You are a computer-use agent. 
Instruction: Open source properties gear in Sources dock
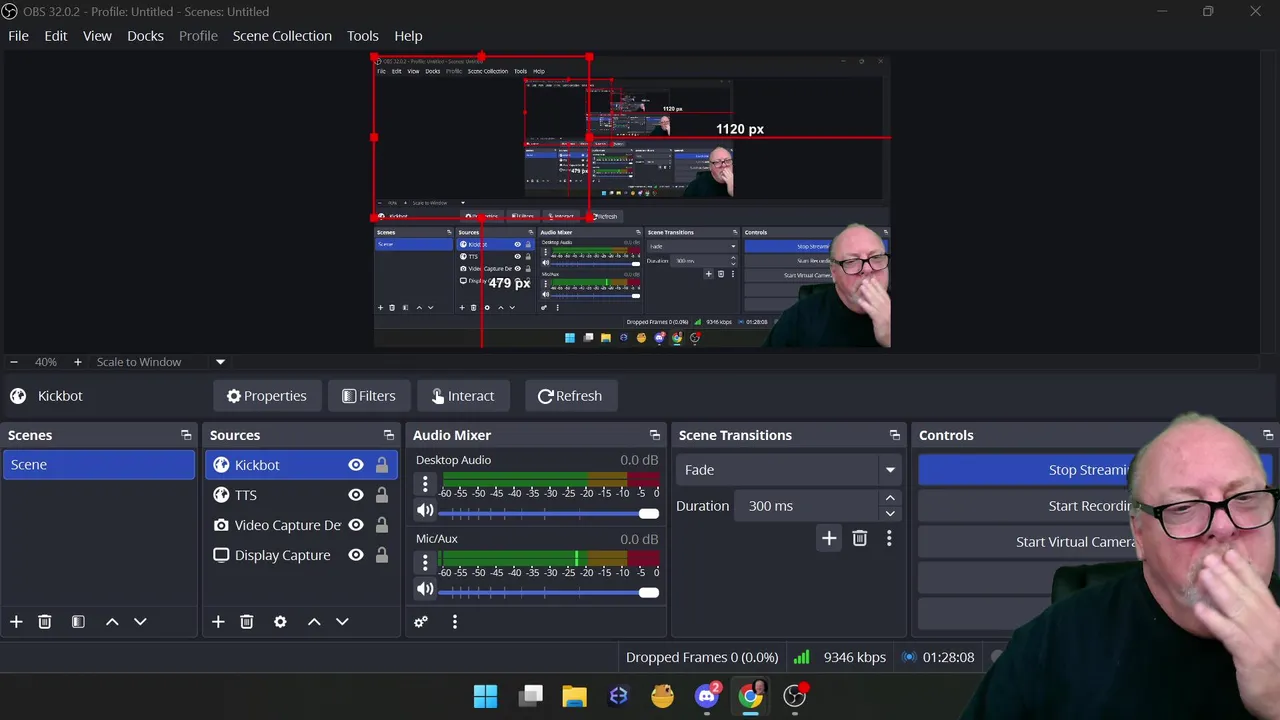280,622
